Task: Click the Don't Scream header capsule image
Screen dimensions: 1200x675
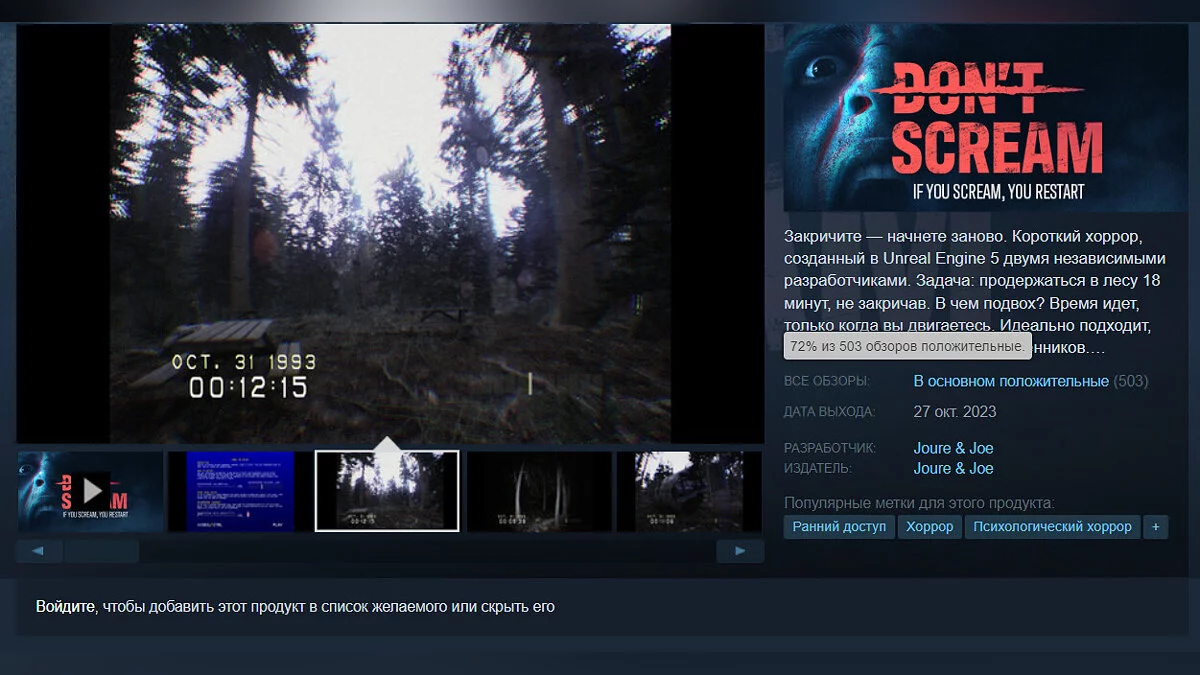Action: pyautogui.click(x=985, y=118)
